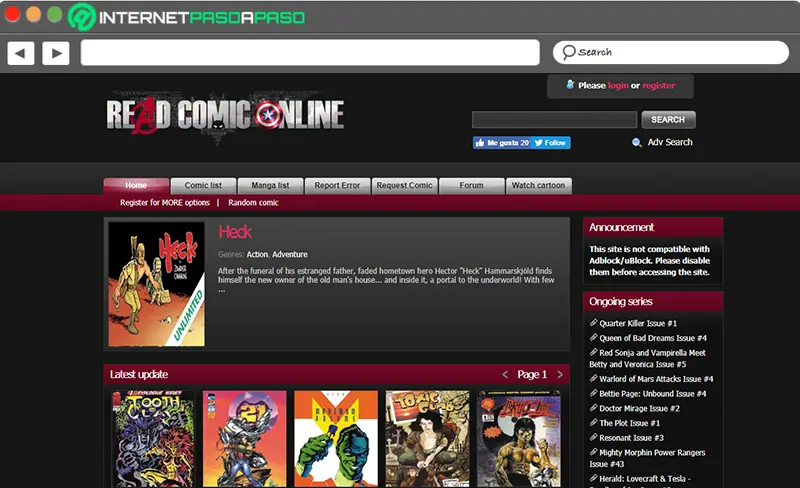The height and width of the screenshot is (488, 800).
Task: Click the link icon beside Doctor Mirage Issue #2
Action: (593, 408)
